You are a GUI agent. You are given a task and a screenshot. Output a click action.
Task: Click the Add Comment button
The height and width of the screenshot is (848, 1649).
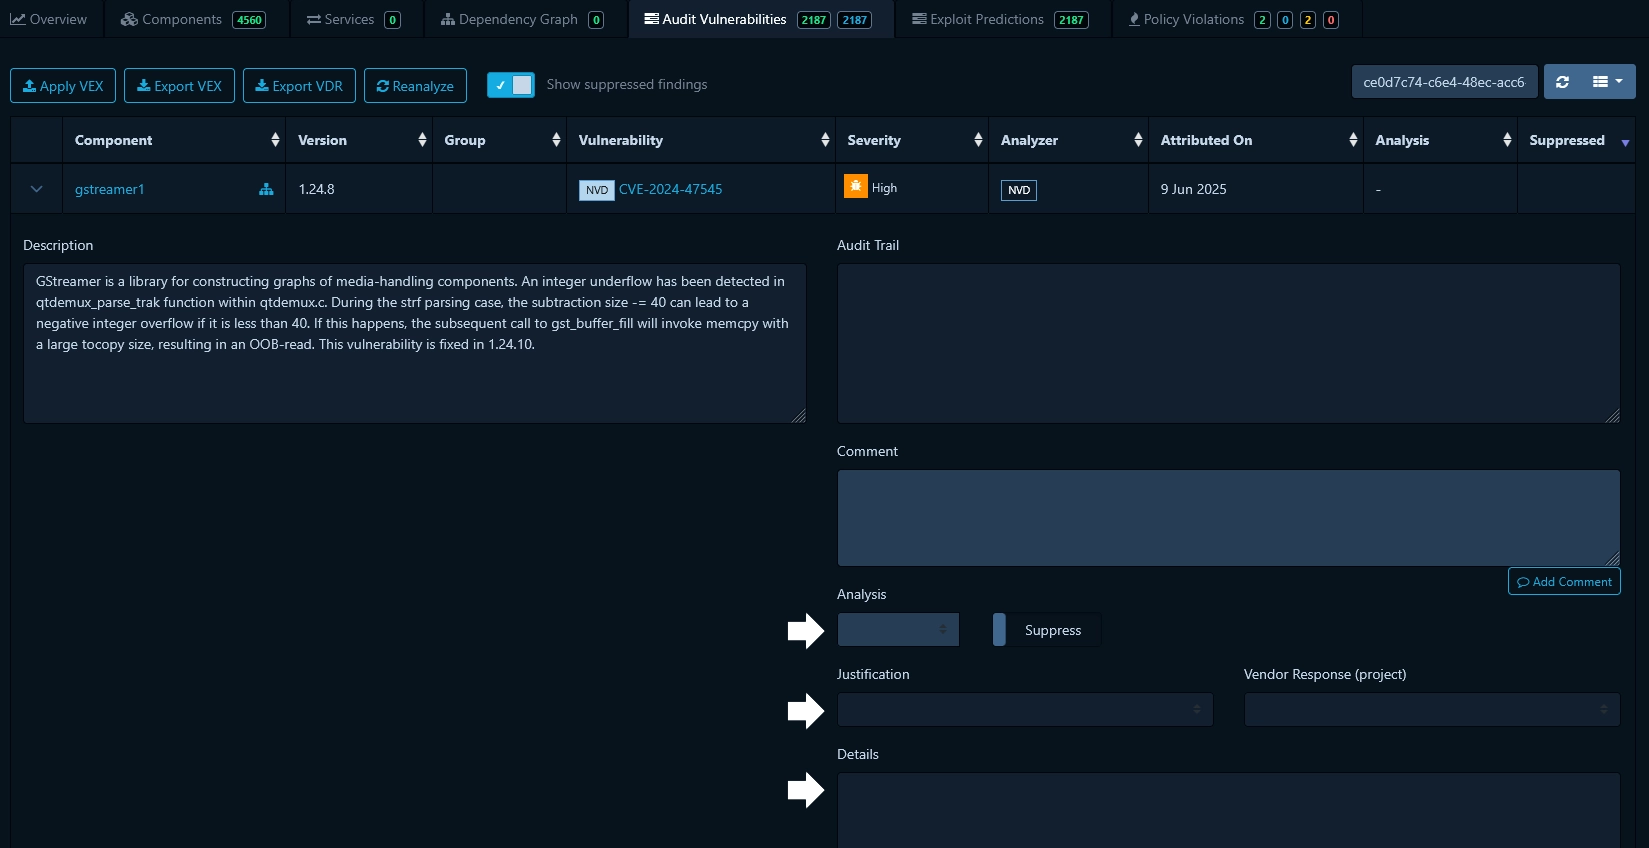(x=1563, y=582)
